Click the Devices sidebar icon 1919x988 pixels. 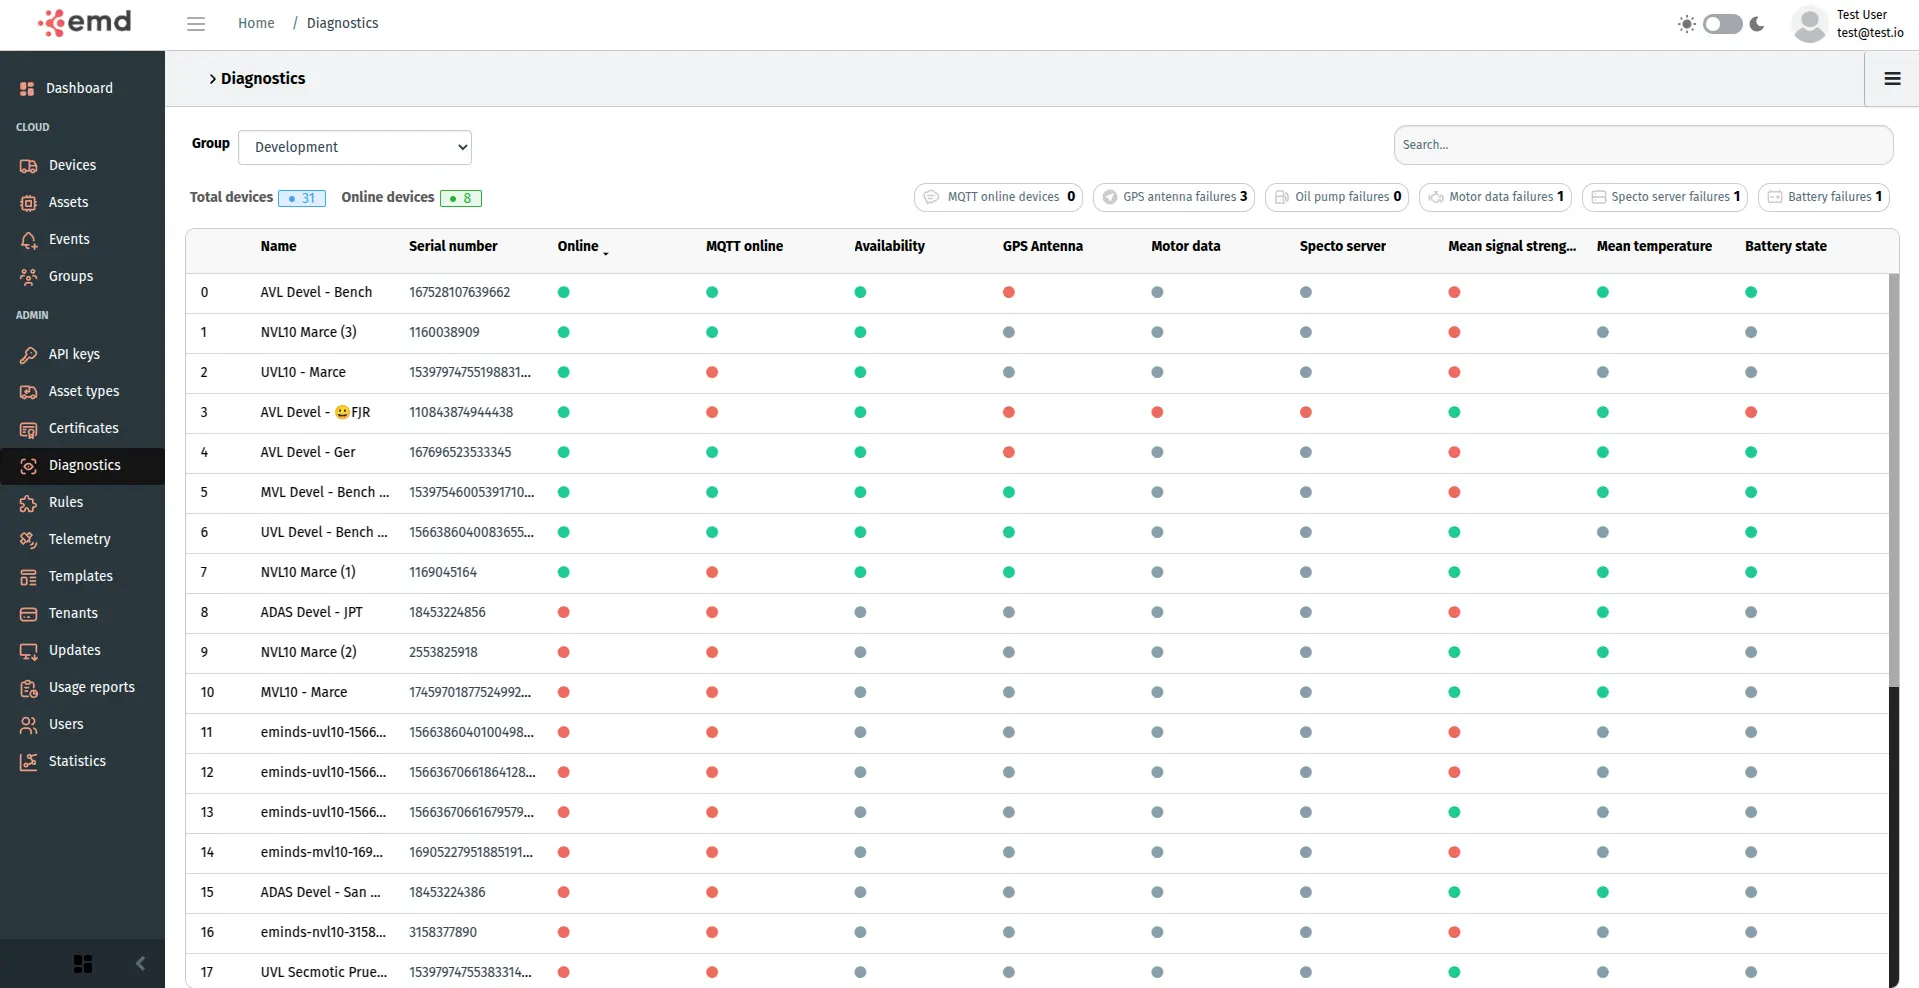28,166
